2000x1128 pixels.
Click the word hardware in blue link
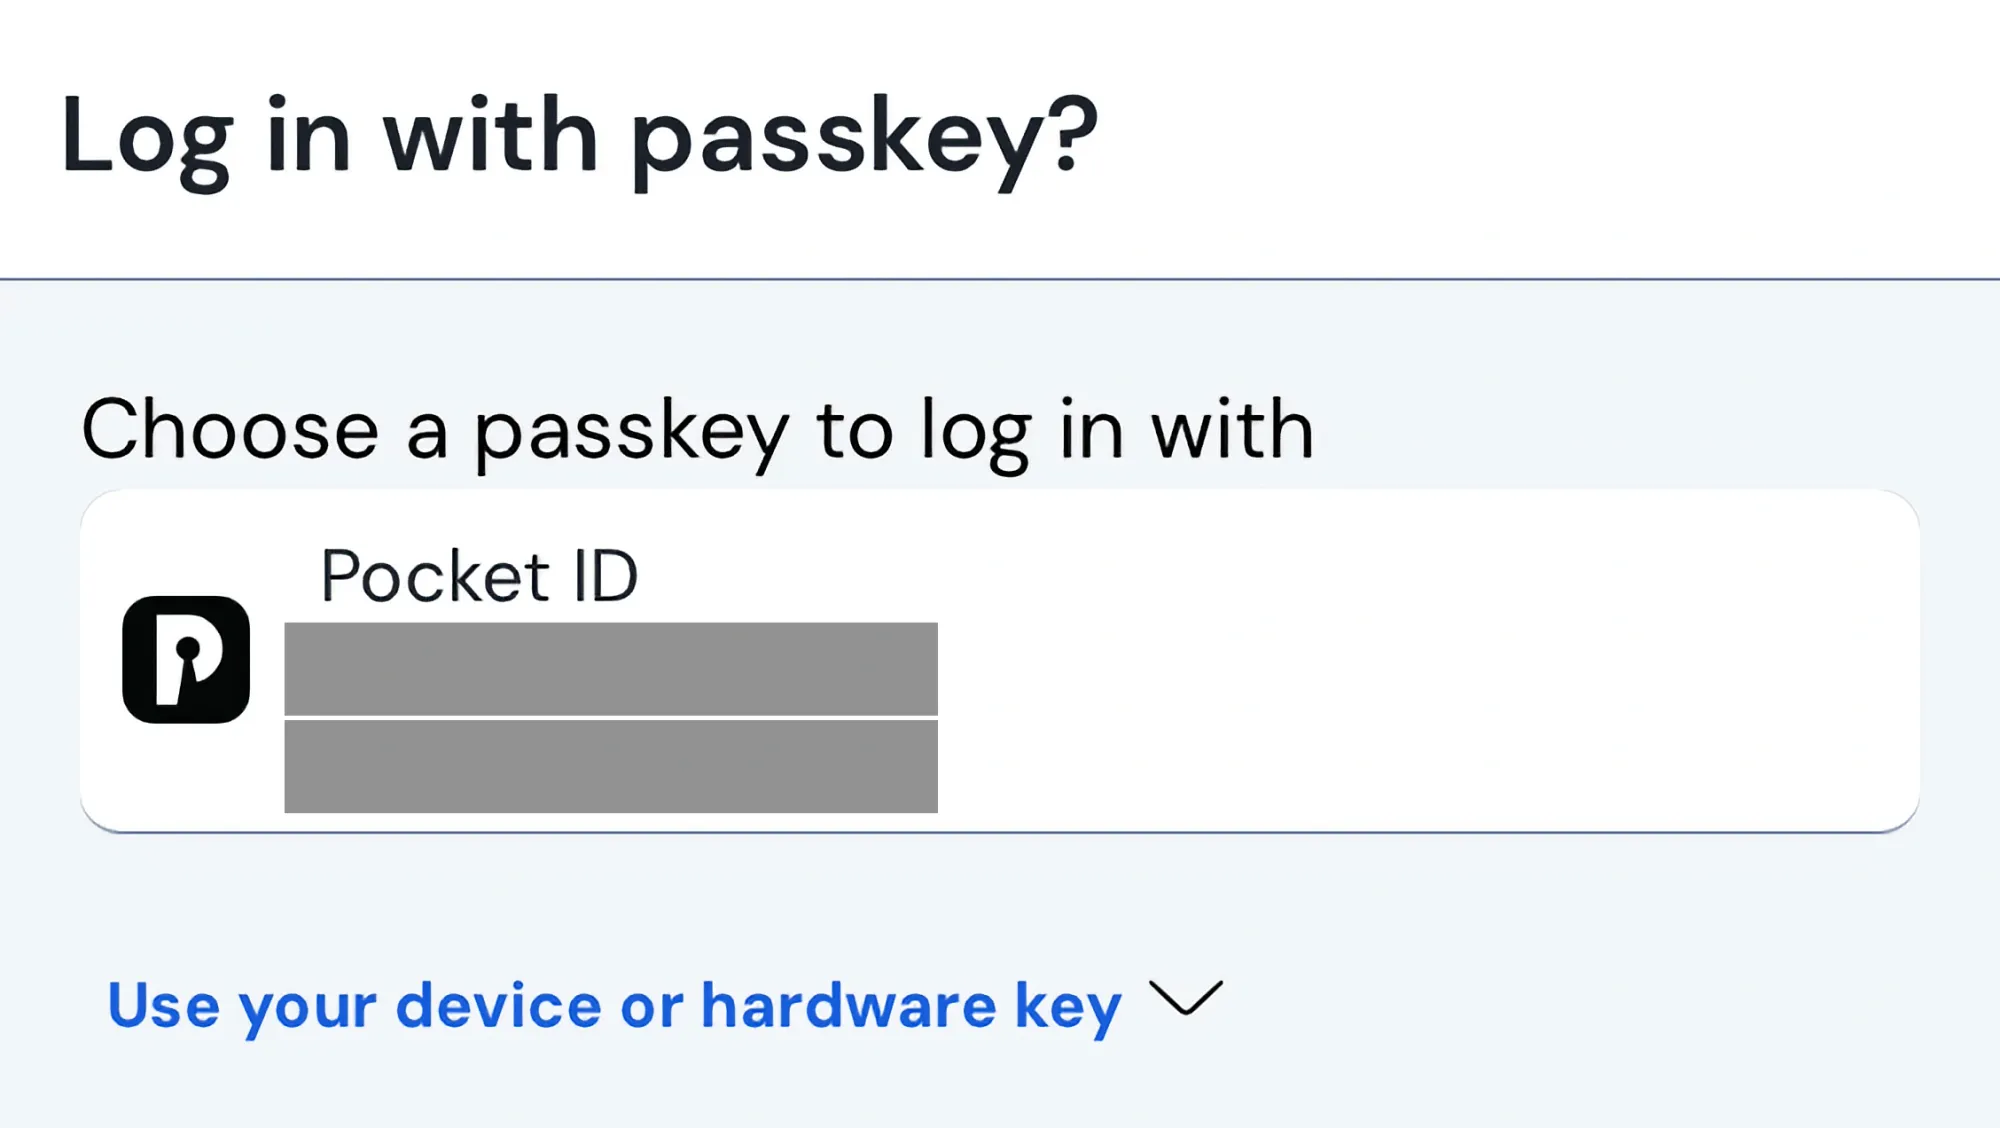pyautogui.click(x=848, y=1004)
